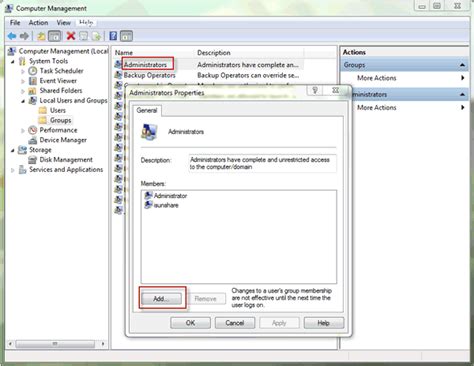This screenshot has height=366, width=474.
Task: Select Task Scheduler in the tree
Action: 56,71
